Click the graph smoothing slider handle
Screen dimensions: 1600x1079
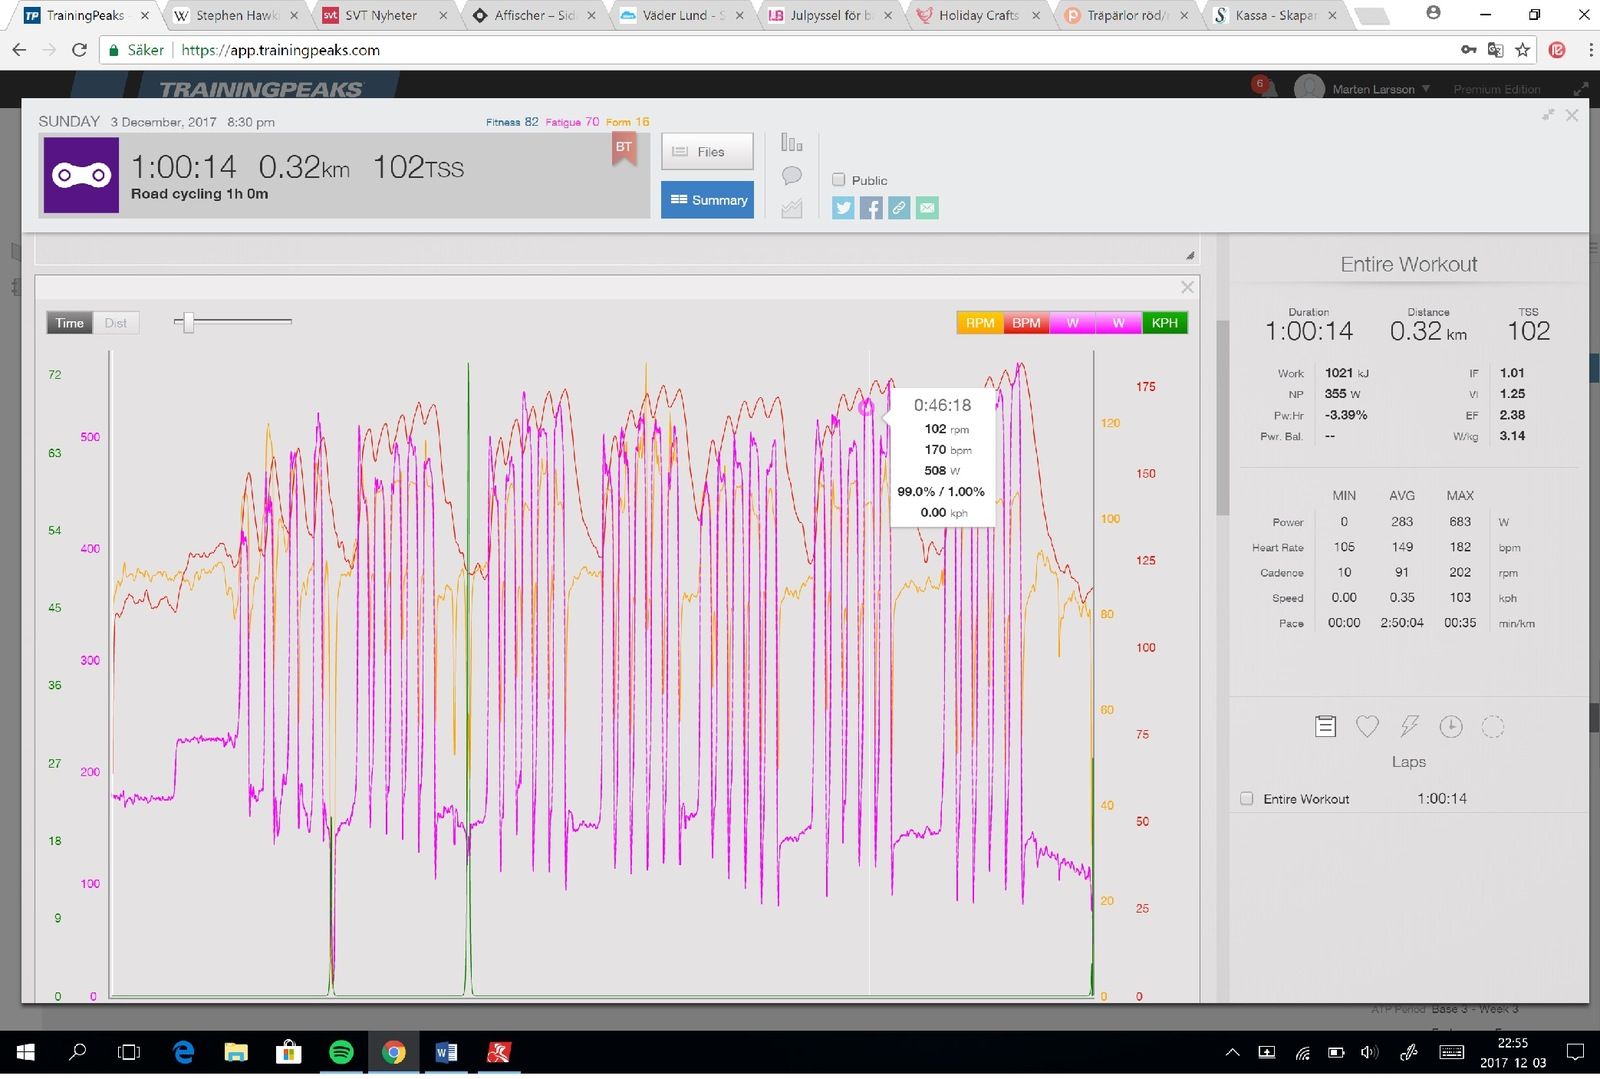tap(188, 322)
